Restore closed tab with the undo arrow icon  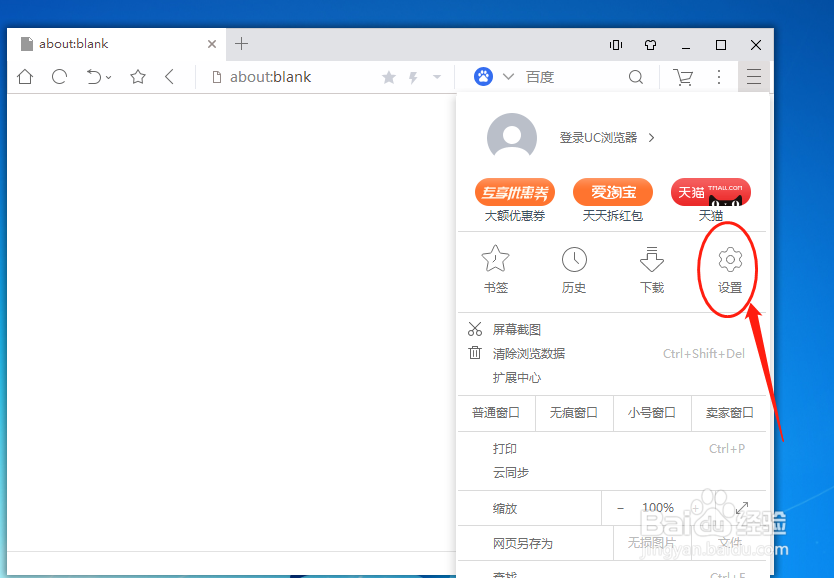click(x=94, y=77)
